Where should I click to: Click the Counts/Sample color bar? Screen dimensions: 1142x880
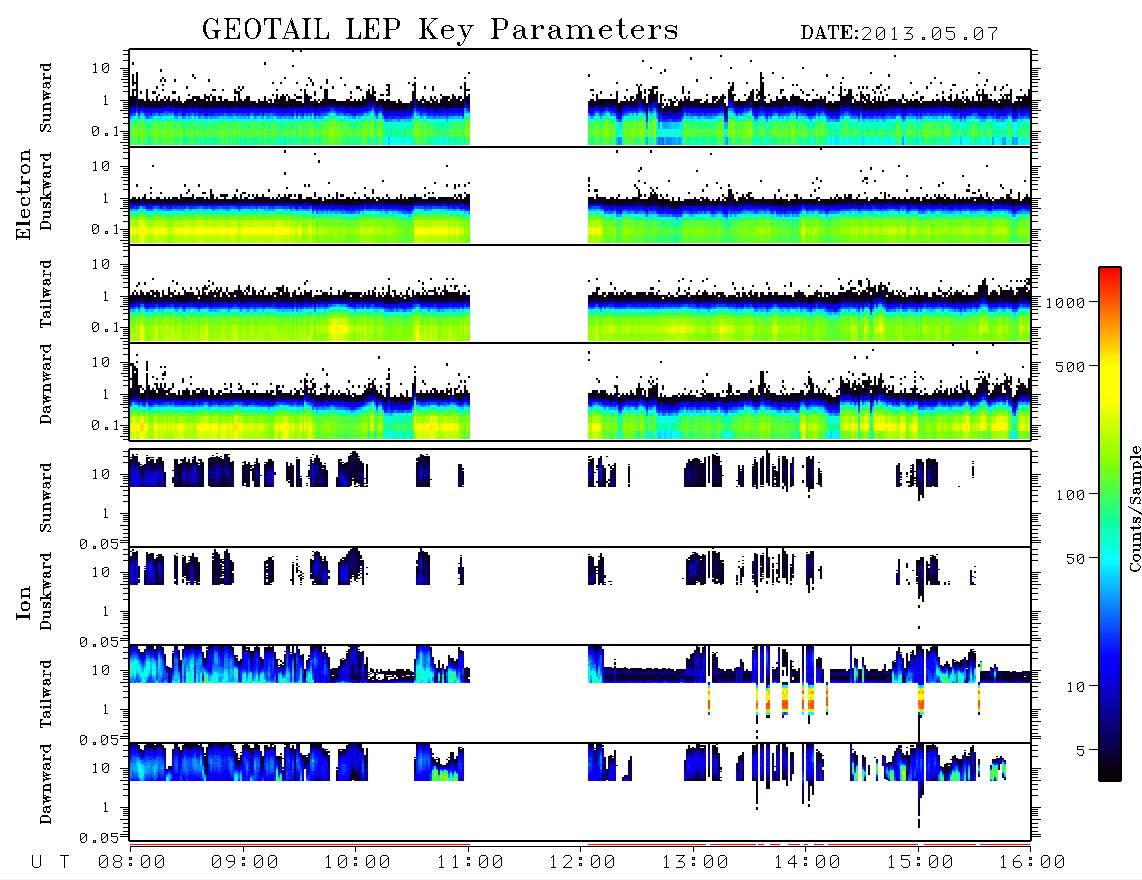pos(1109,524)
